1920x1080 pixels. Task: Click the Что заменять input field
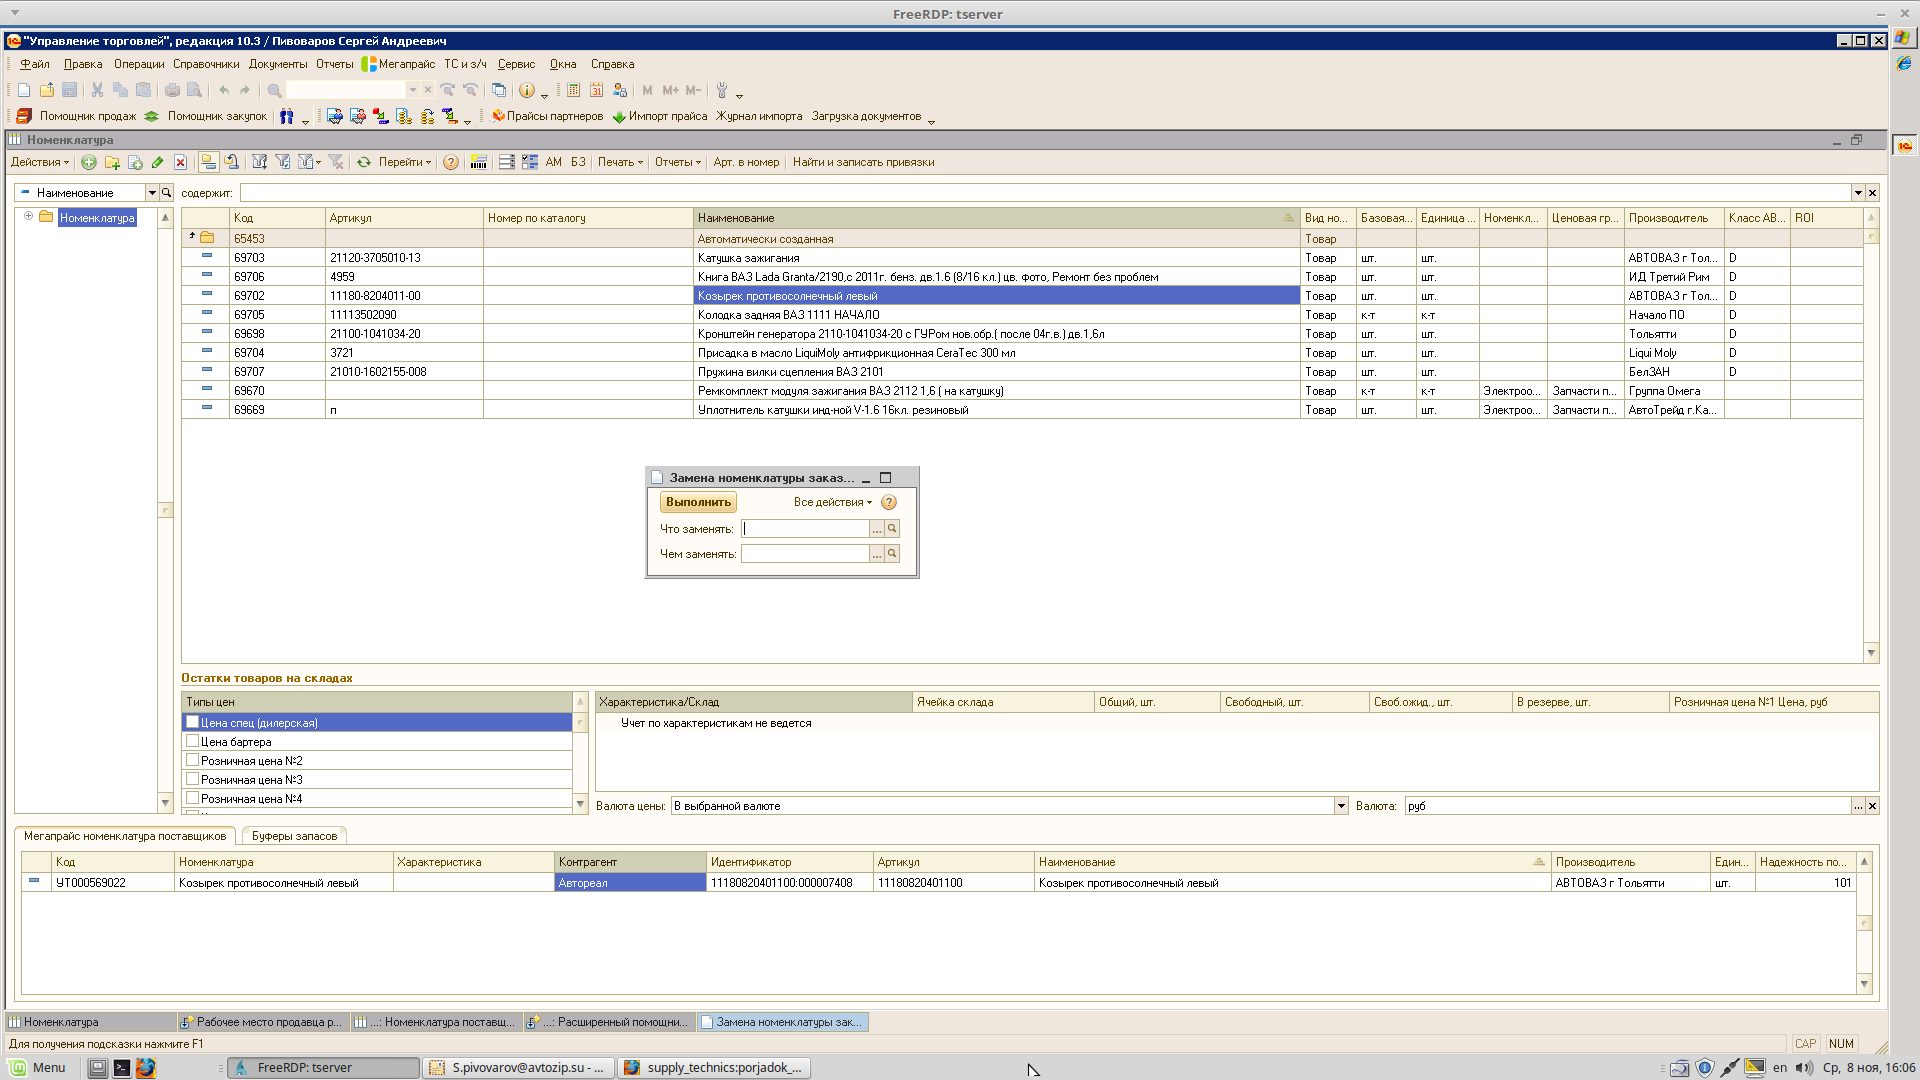[805, 529]
